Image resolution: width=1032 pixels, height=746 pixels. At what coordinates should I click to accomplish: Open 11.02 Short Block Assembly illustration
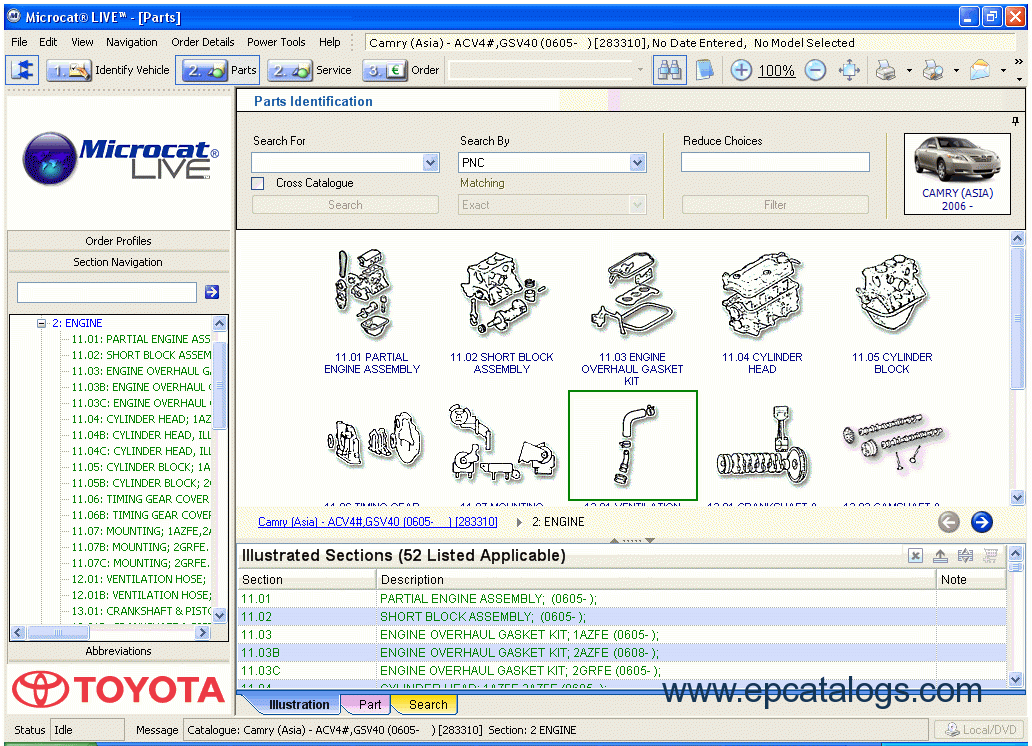pos(502,311)
